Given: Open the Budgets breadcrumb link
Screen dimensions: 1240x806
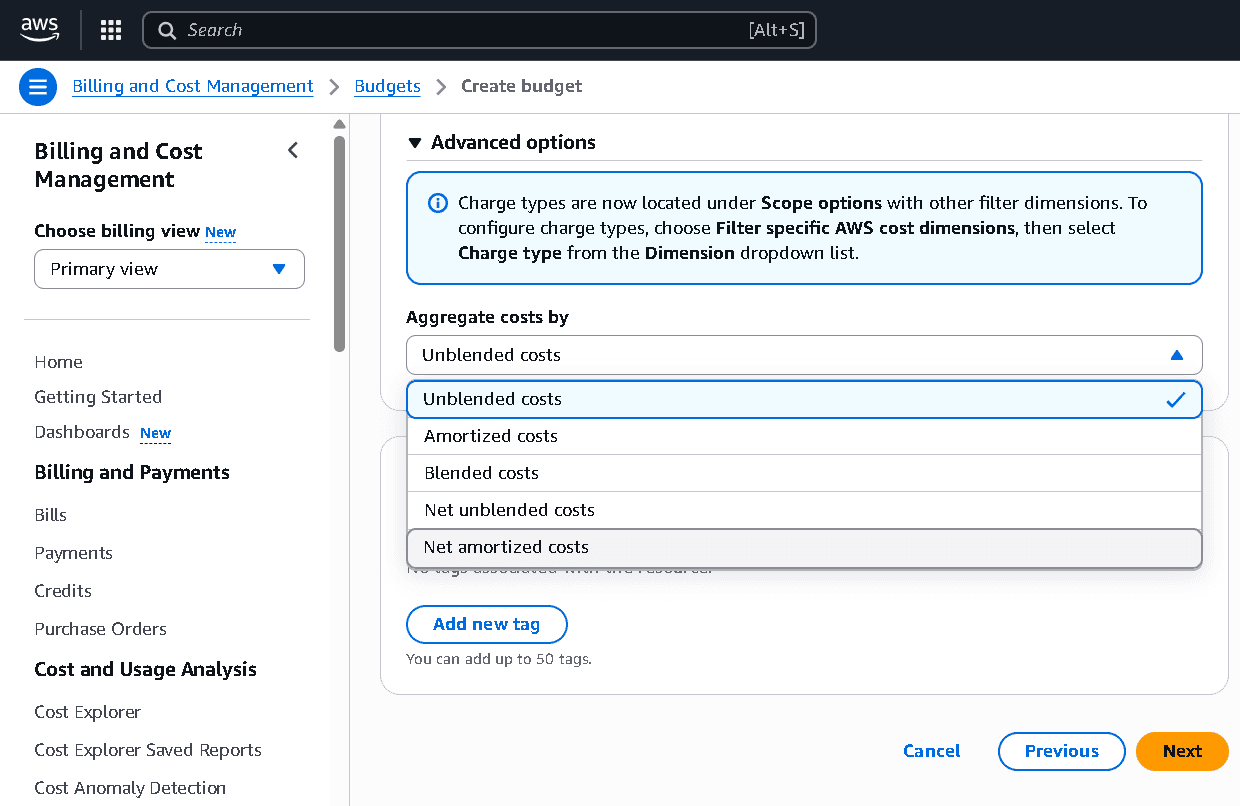Looking at the screenshot, I should point(387,86).
